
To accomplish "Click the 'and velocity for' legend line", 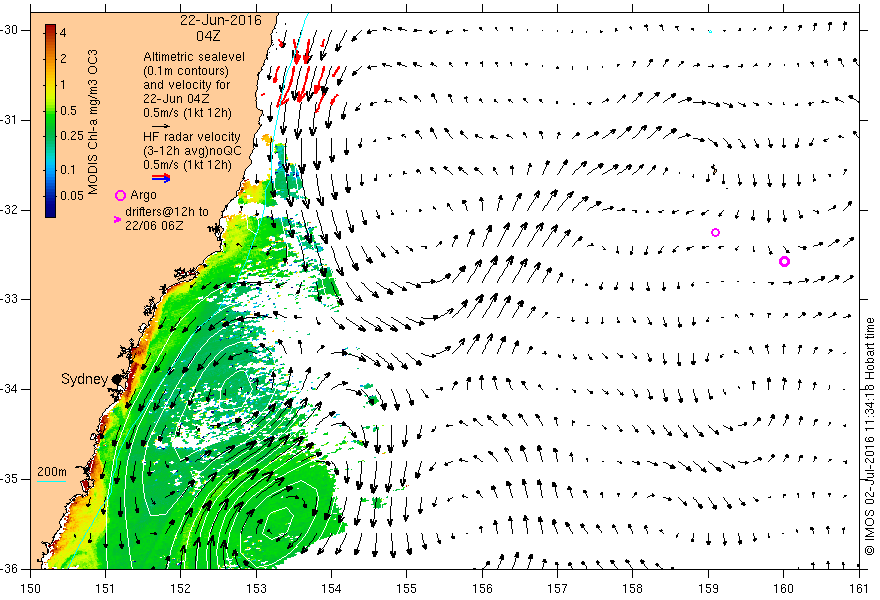I will [x=186, y=85].
